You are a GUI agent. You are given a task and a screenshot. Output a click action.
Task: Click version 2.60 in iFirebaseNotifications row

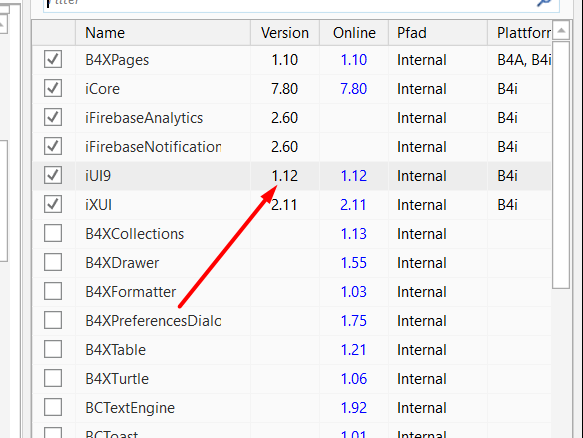click(284, 147)
